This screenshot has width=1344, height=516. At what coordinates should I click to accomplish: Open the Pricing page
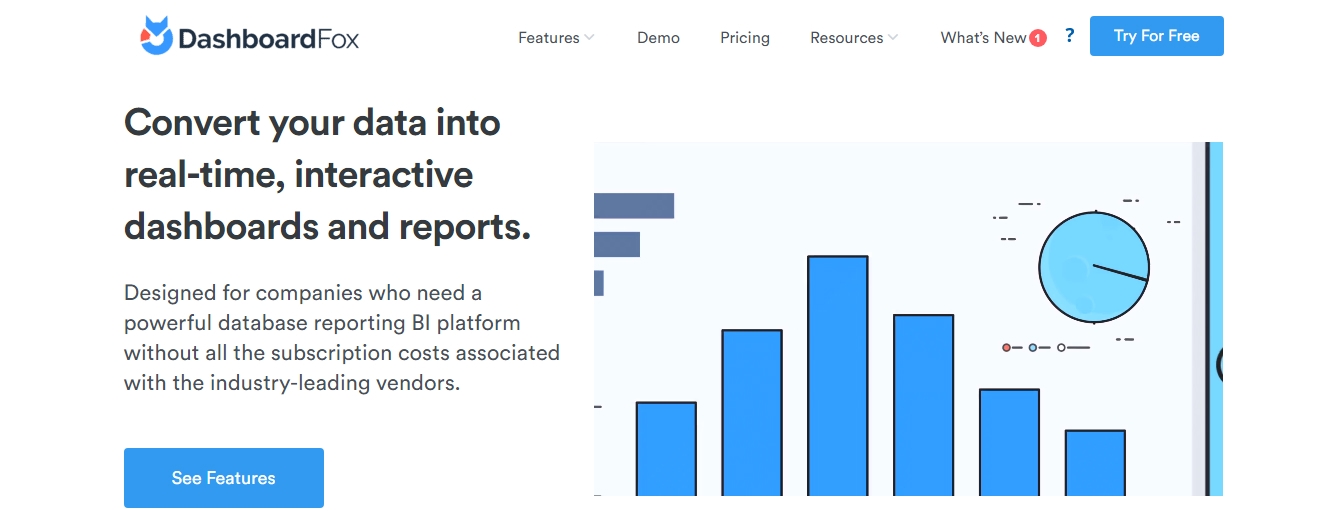[745, 38]
